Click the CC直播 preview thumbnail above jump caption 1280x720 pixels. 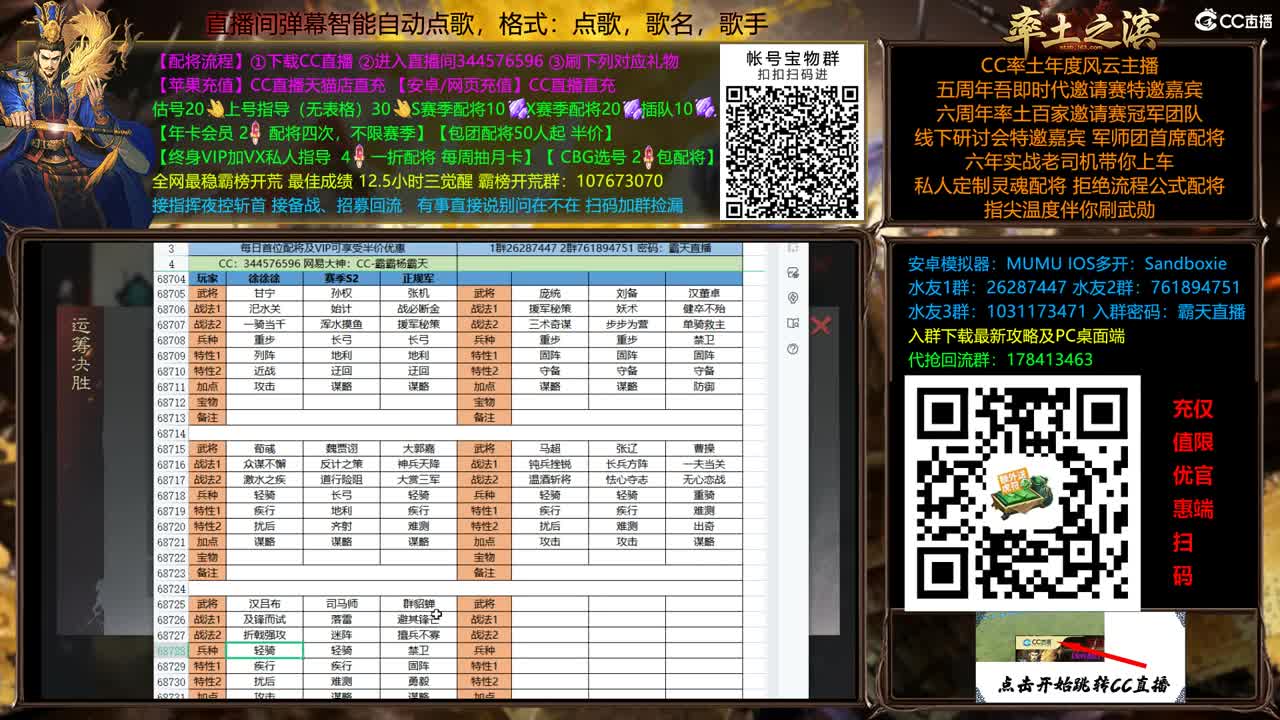tap(1040, 637)
